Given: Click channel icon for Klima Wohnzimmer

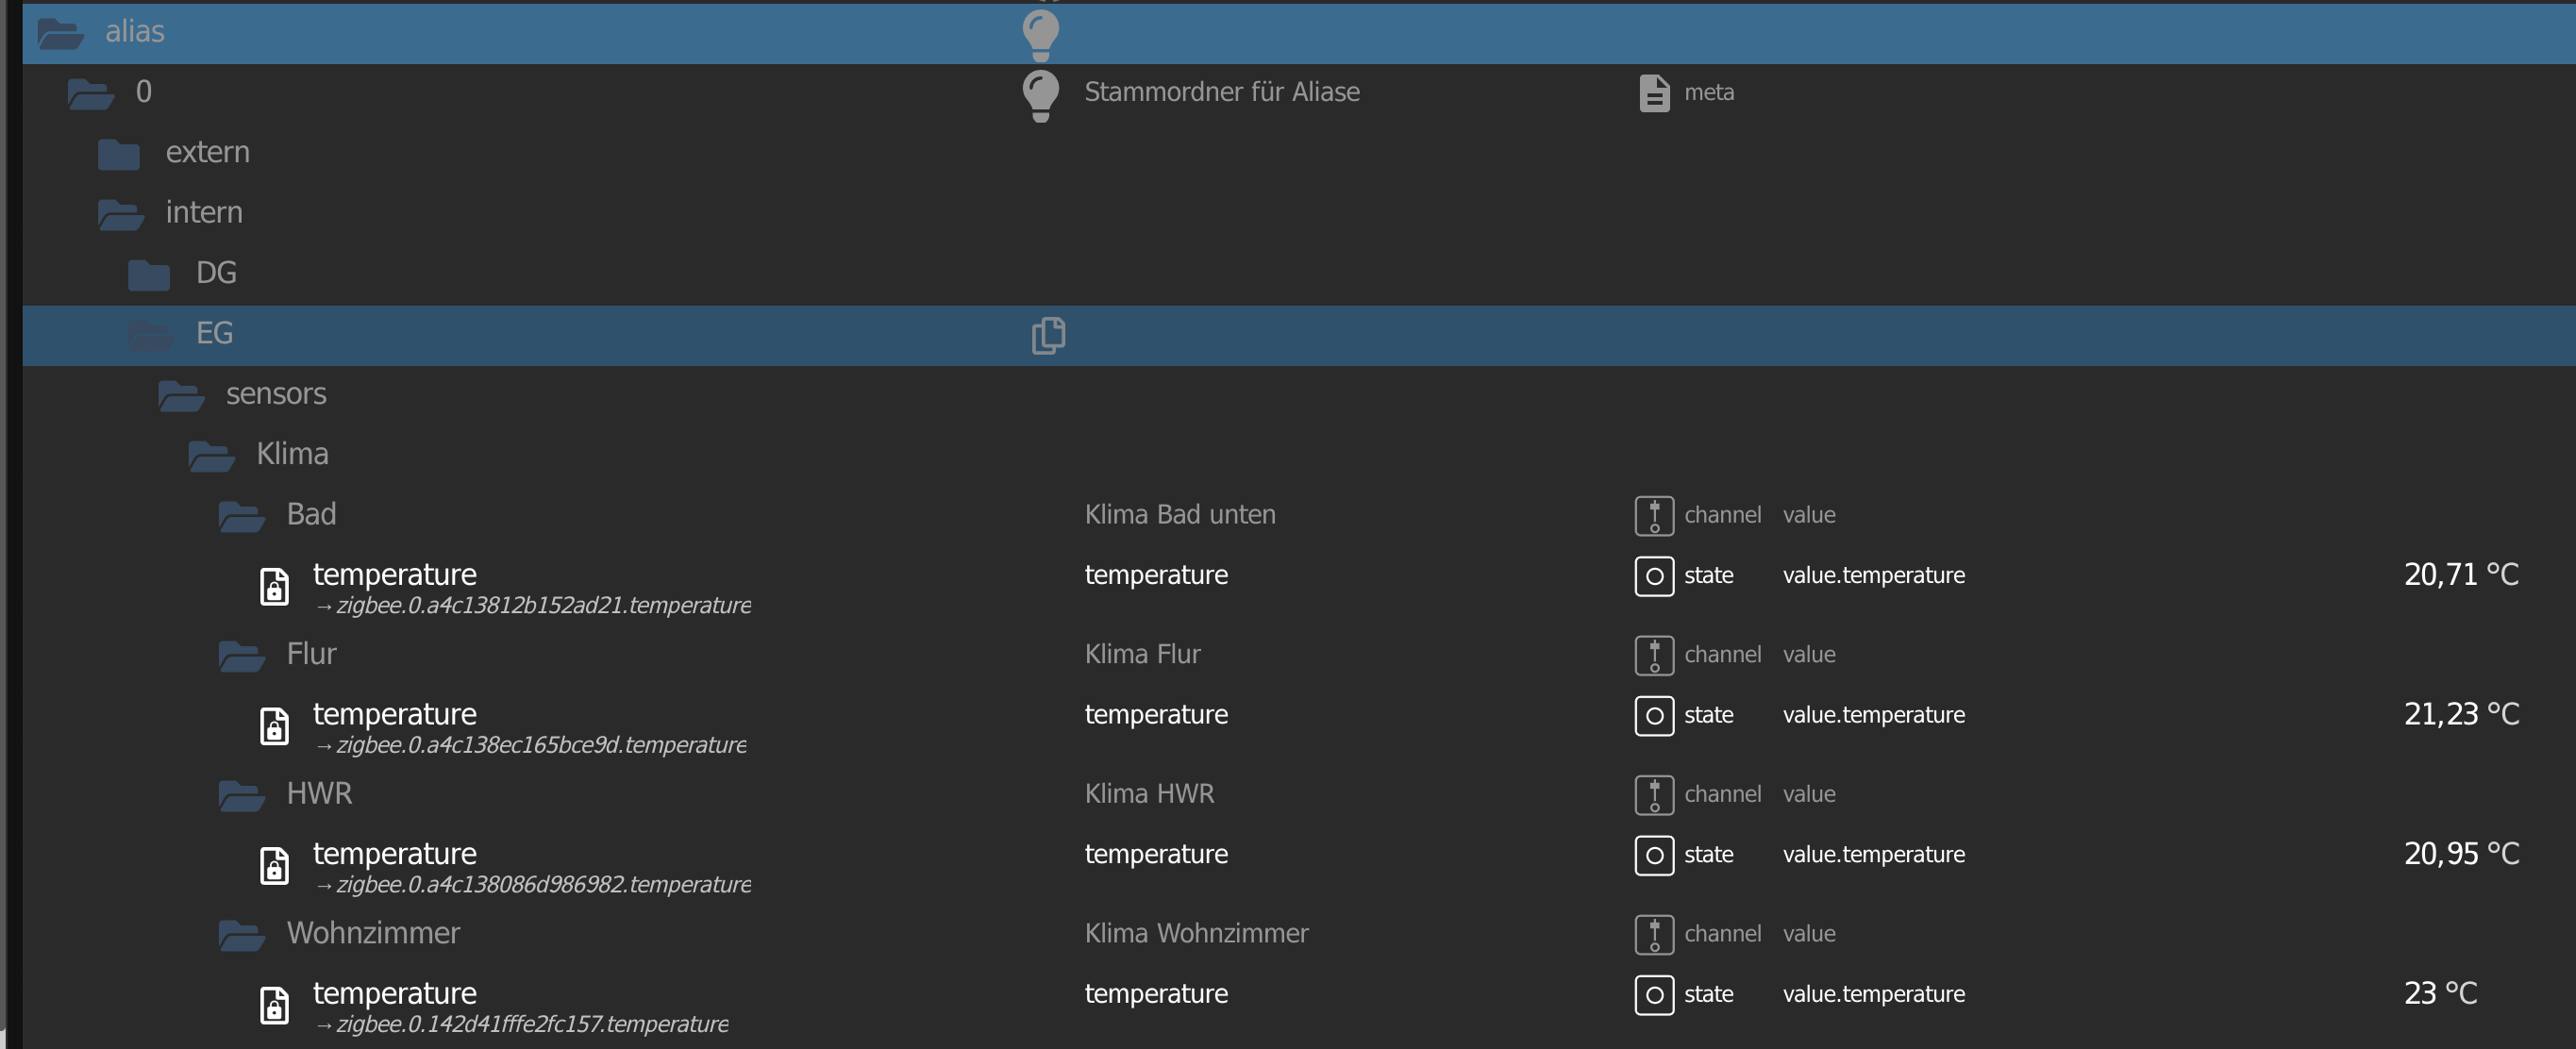Looking at the screenshot, I should tap(1653, 935).
